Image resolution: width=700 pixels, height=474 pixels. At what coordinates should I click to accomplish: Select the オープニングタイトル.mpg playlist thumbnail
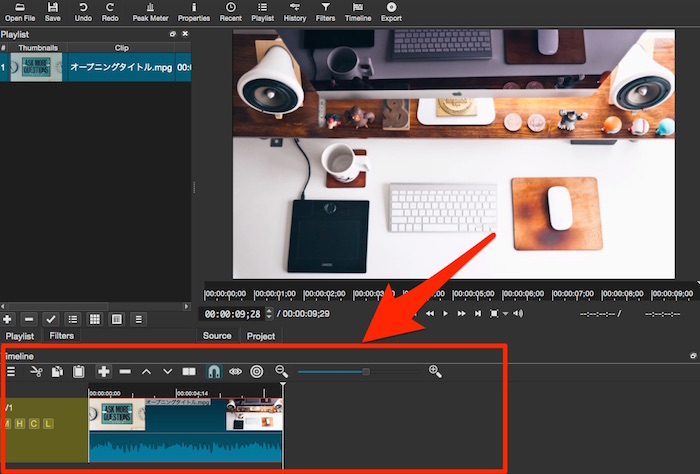[x=37, y=68]
